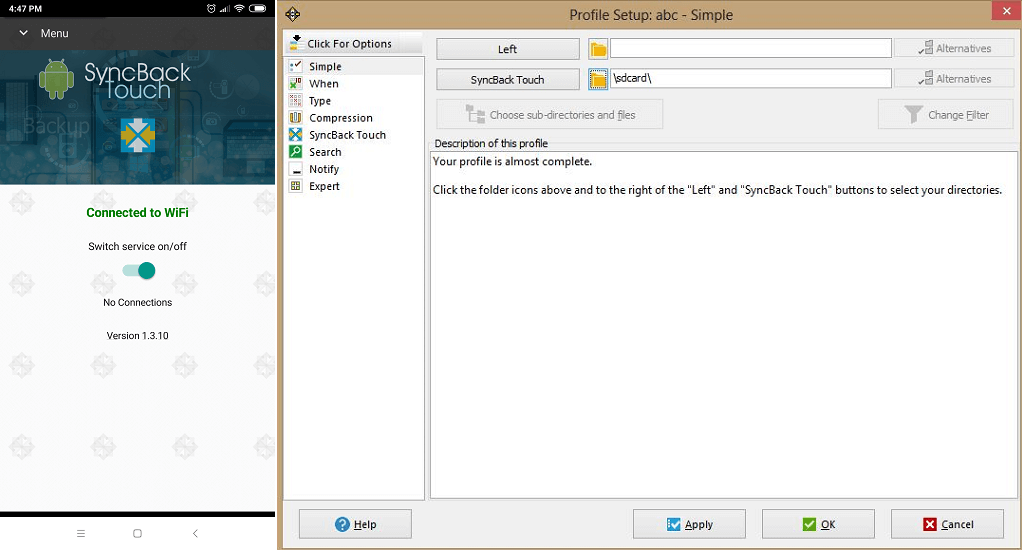
Task: Cancel the profile setup
Action: 948,524
